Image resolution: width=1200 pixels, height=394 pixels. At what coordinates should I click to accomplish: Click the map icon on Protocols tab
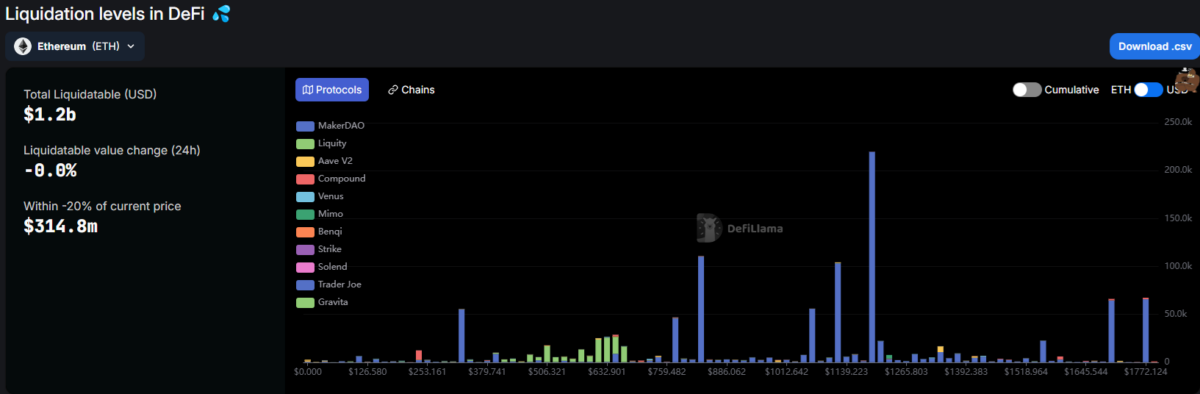(x=308, y=90)
